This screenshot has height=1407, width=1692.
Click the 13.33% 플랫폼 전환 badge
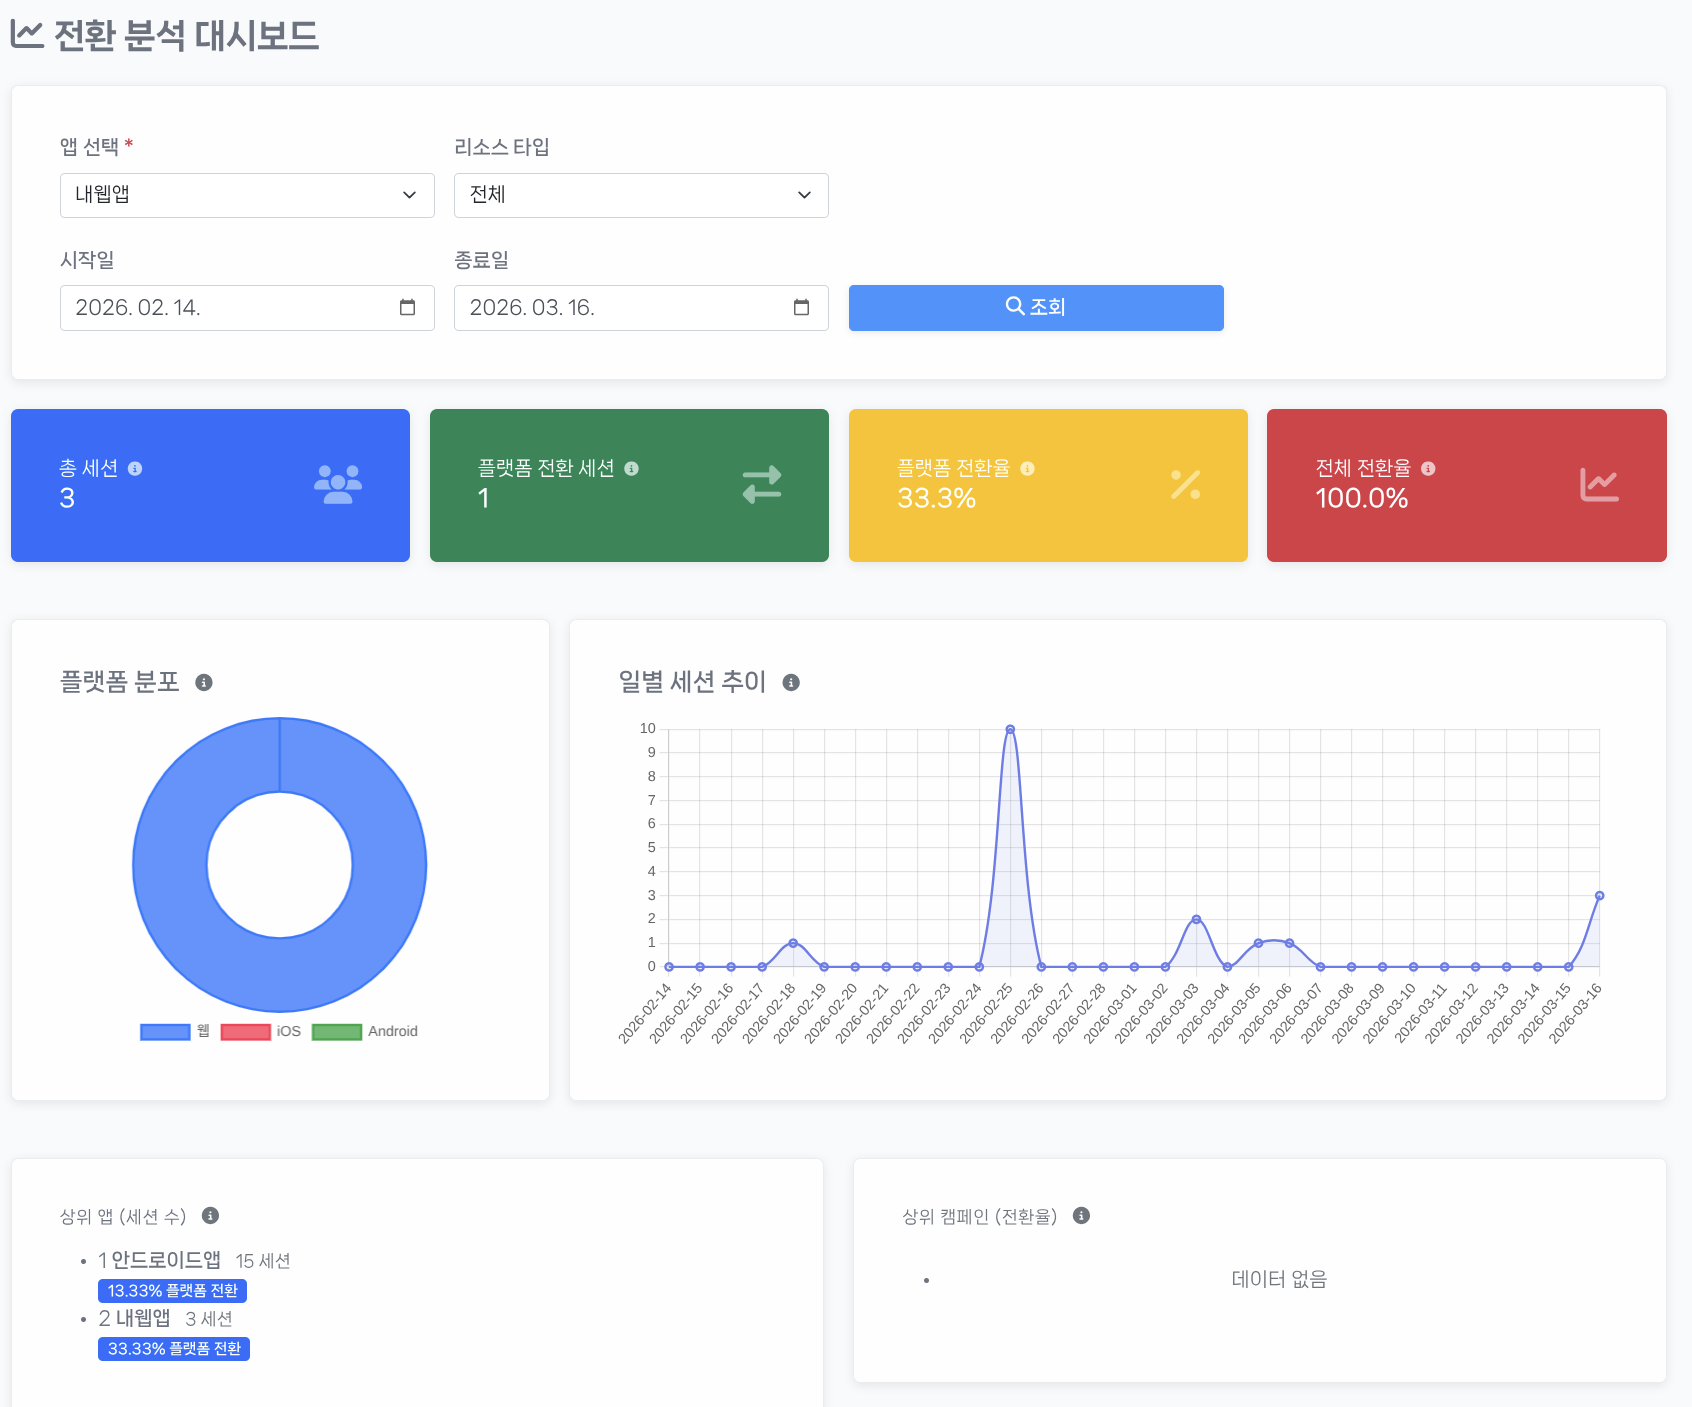point(173,1290)
